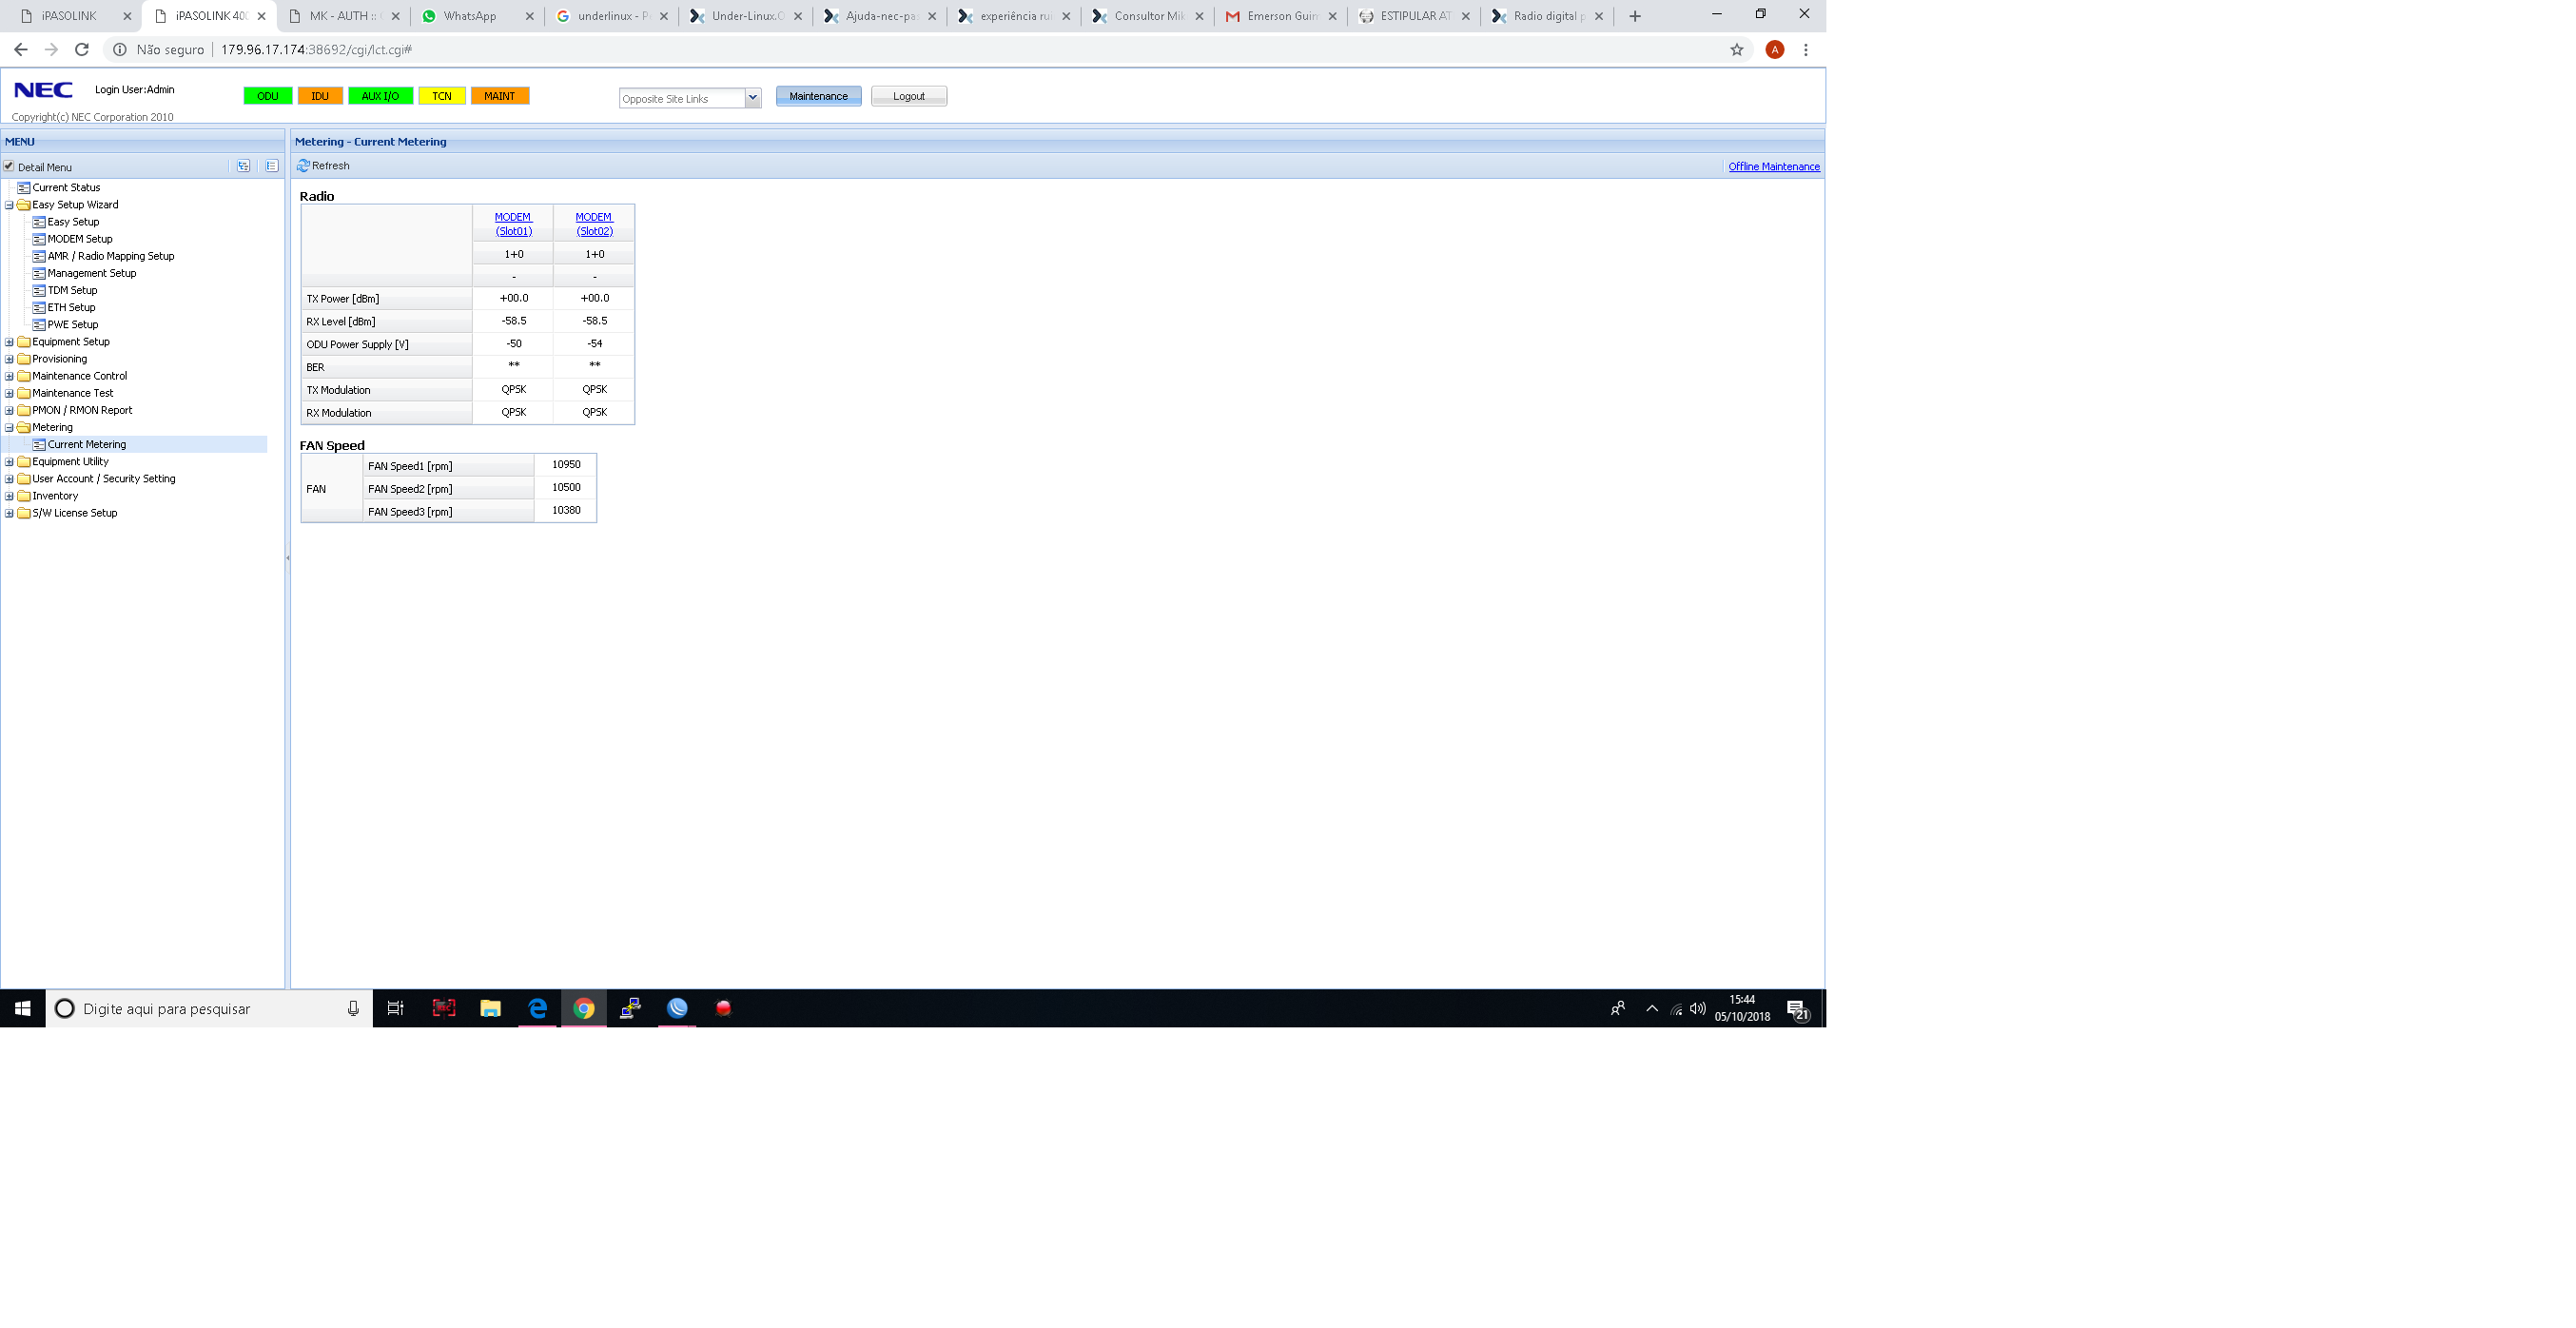Open the Offline Maintenance link
This screenshot has height=1328, width=2576.
coord(1773,167)
